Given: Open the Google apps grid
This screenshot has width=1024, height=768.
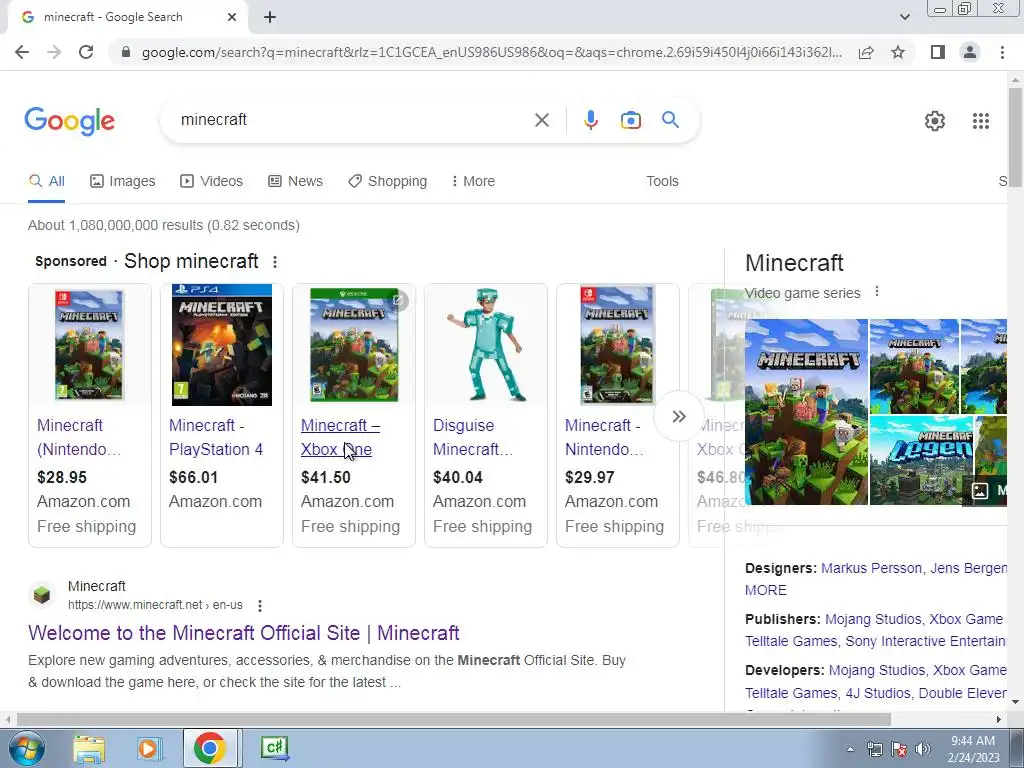Looking at the screenshot, I should point(980,121).
